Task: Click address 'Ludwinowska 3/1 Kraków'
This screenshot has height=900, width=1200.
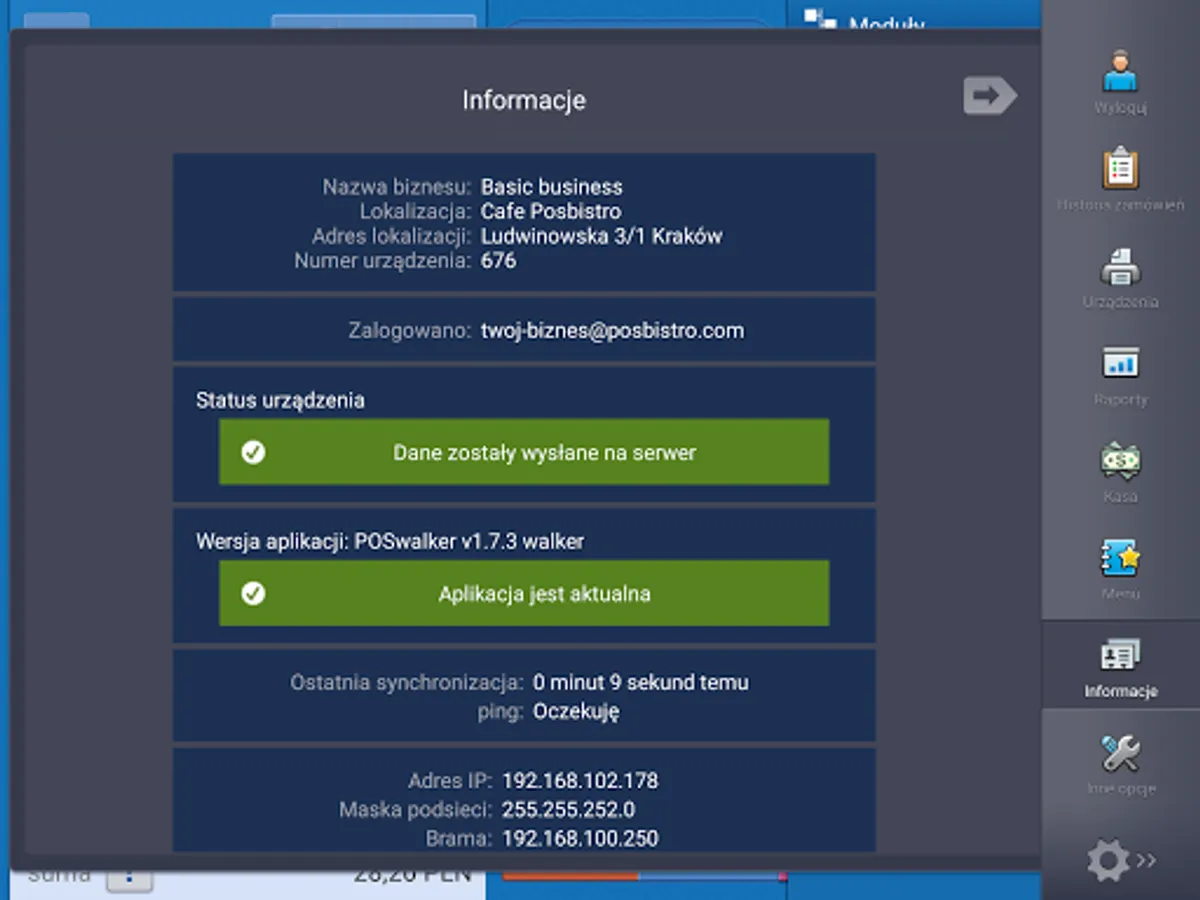Action: pos(601,236)
